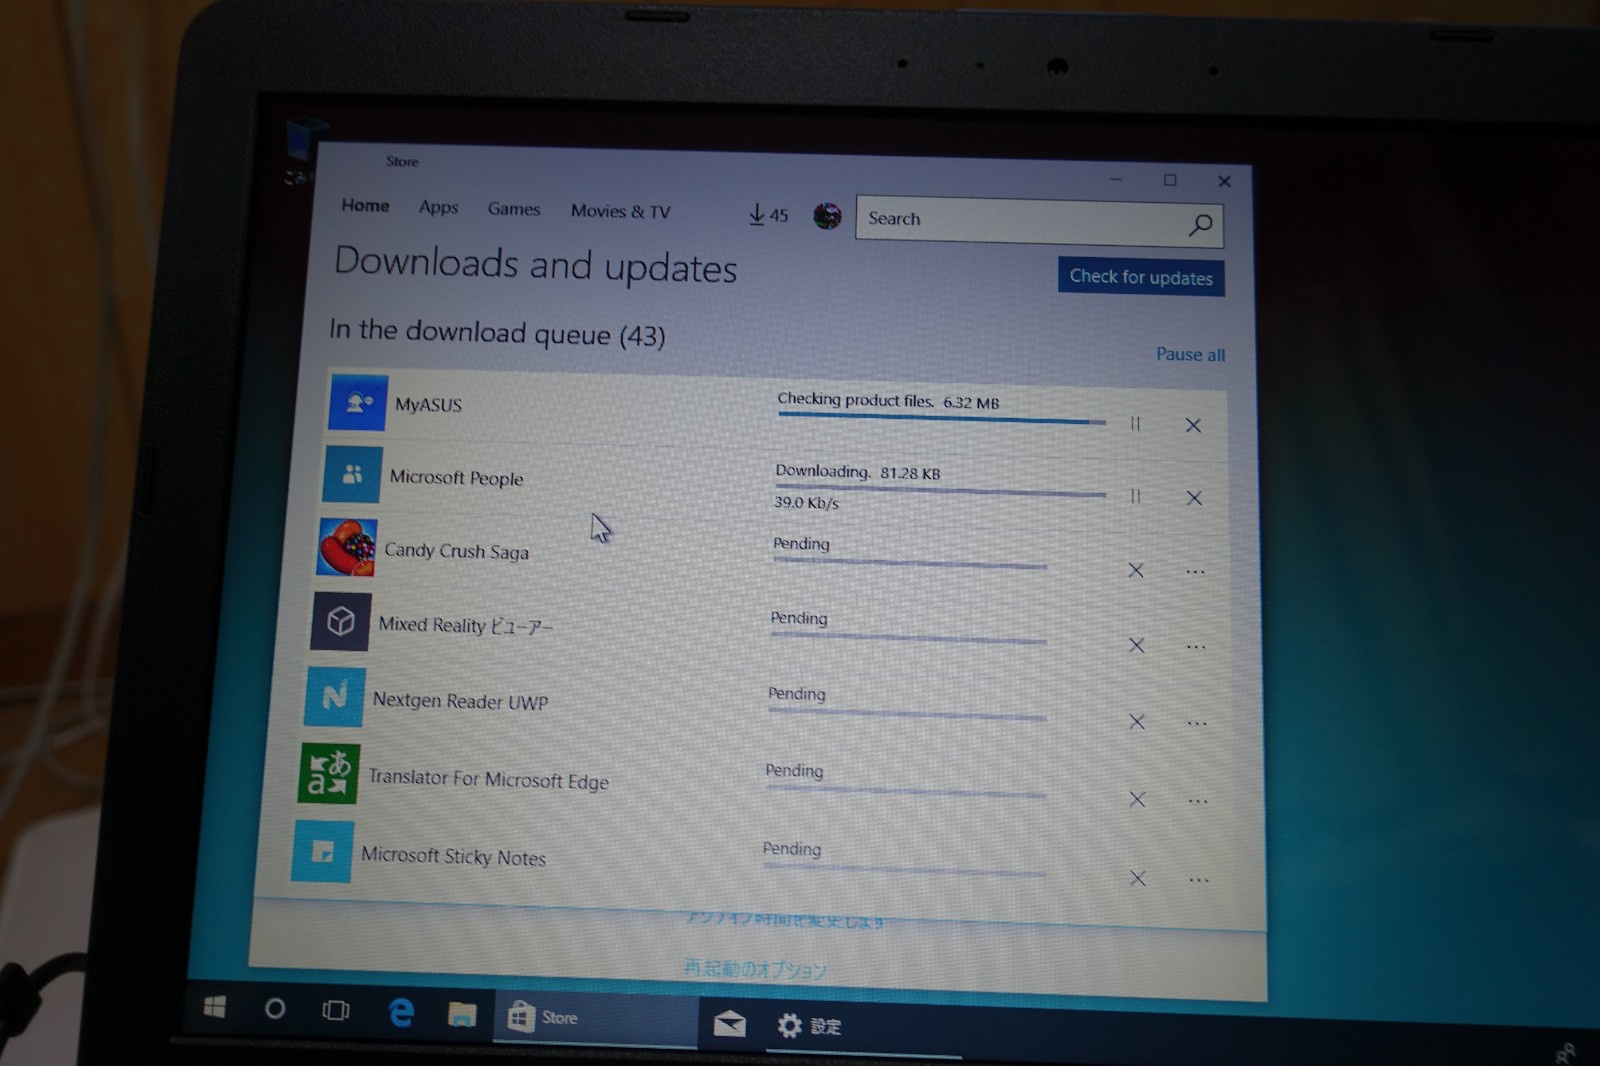Switch to Store taskbar button

[x=596, y=1018]
